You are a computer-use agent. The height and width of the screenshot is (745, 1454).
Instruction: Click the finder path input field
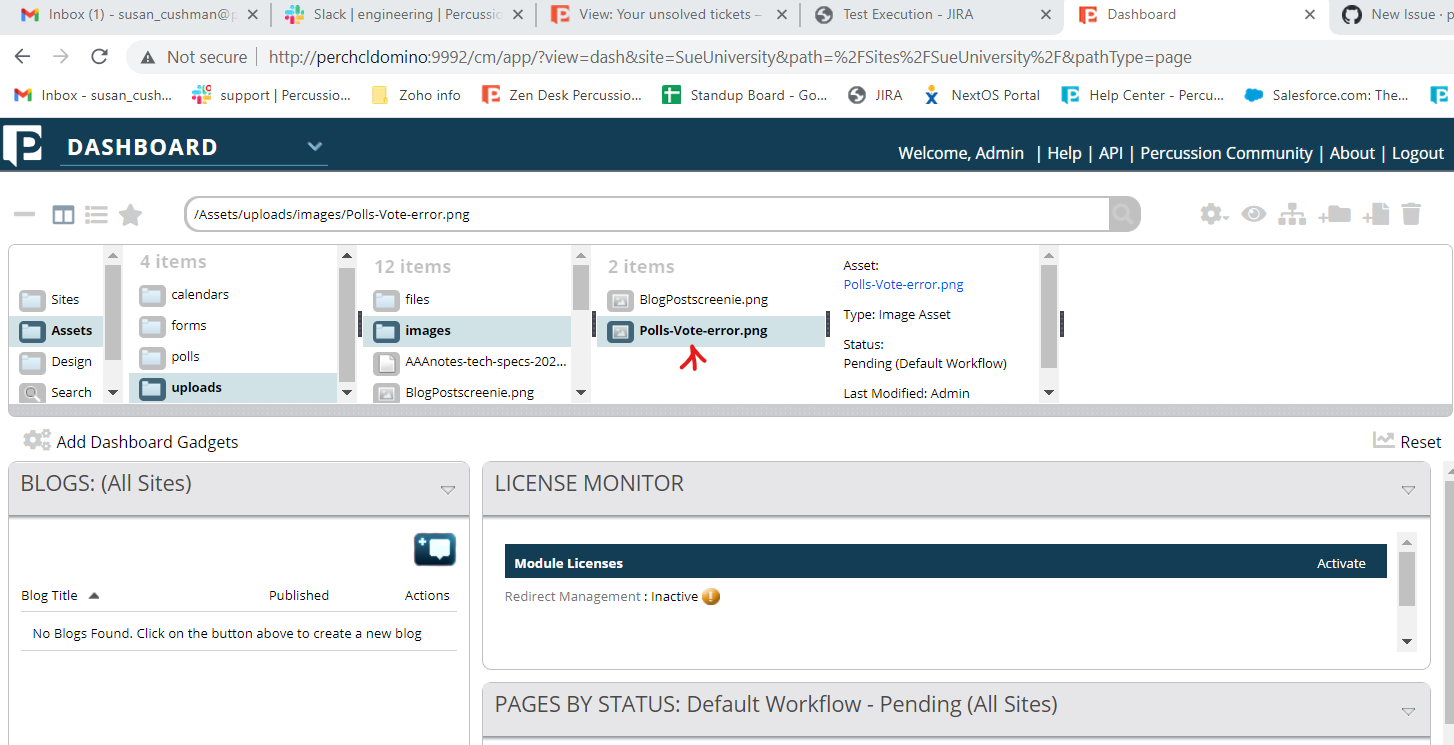(x=647, y=214)
